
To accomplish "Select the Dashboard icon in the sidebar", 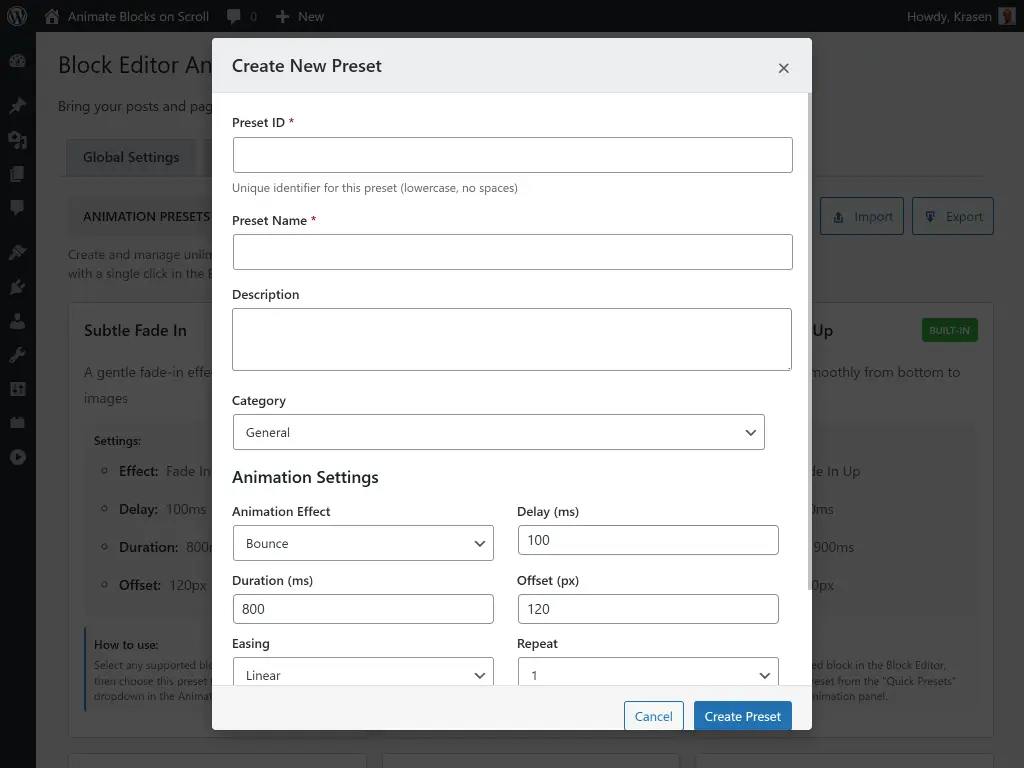I will pyautogui.click(x=17, y=61).
